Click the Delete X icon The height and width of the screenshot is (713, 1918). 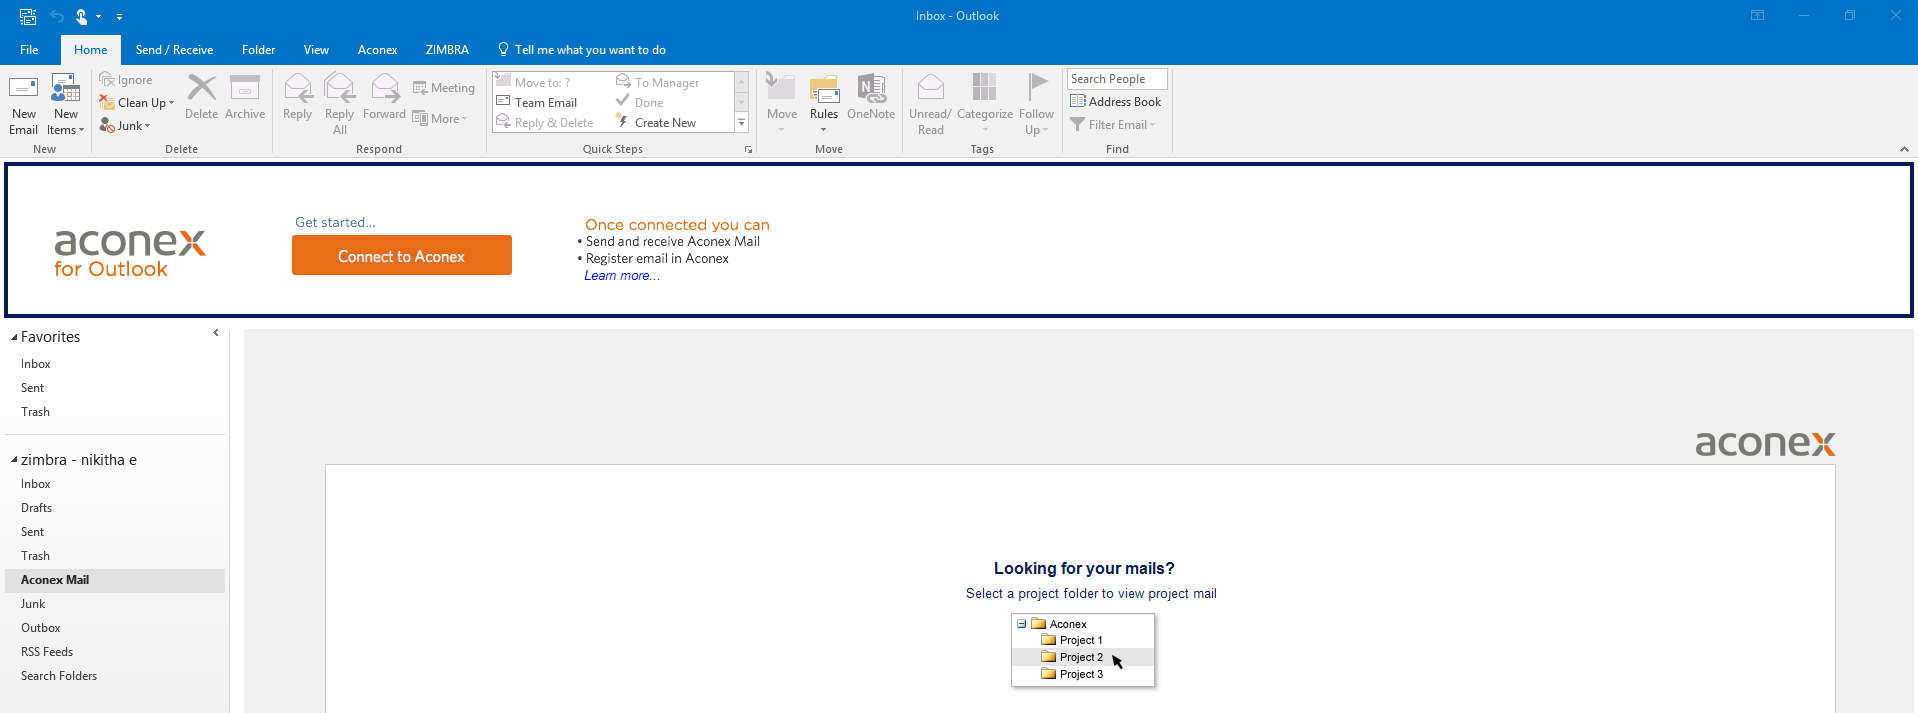click(201, 88)
